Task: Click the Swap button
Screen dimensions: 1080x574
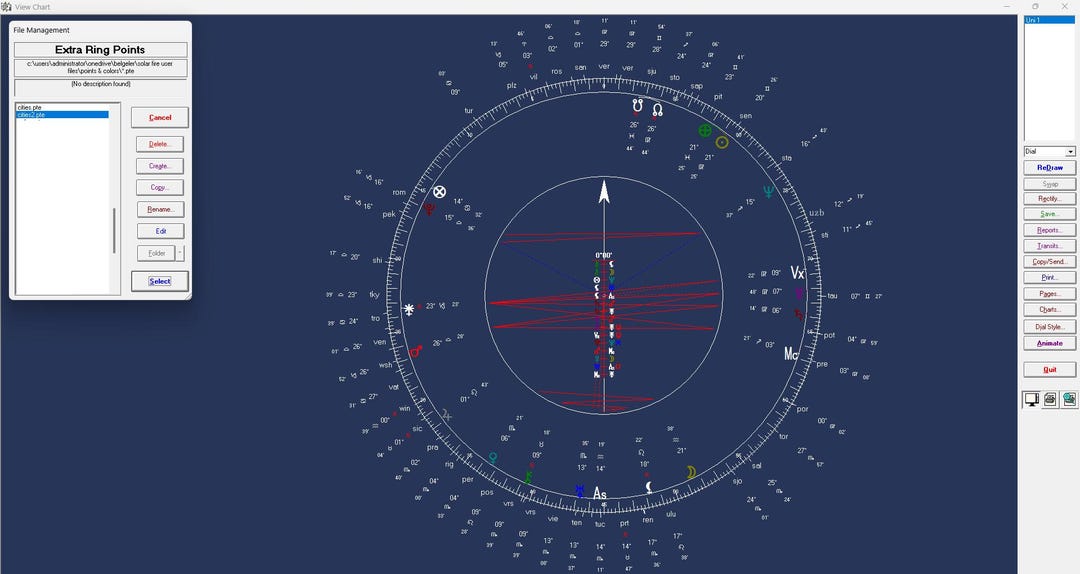Action: point(1050,184)
